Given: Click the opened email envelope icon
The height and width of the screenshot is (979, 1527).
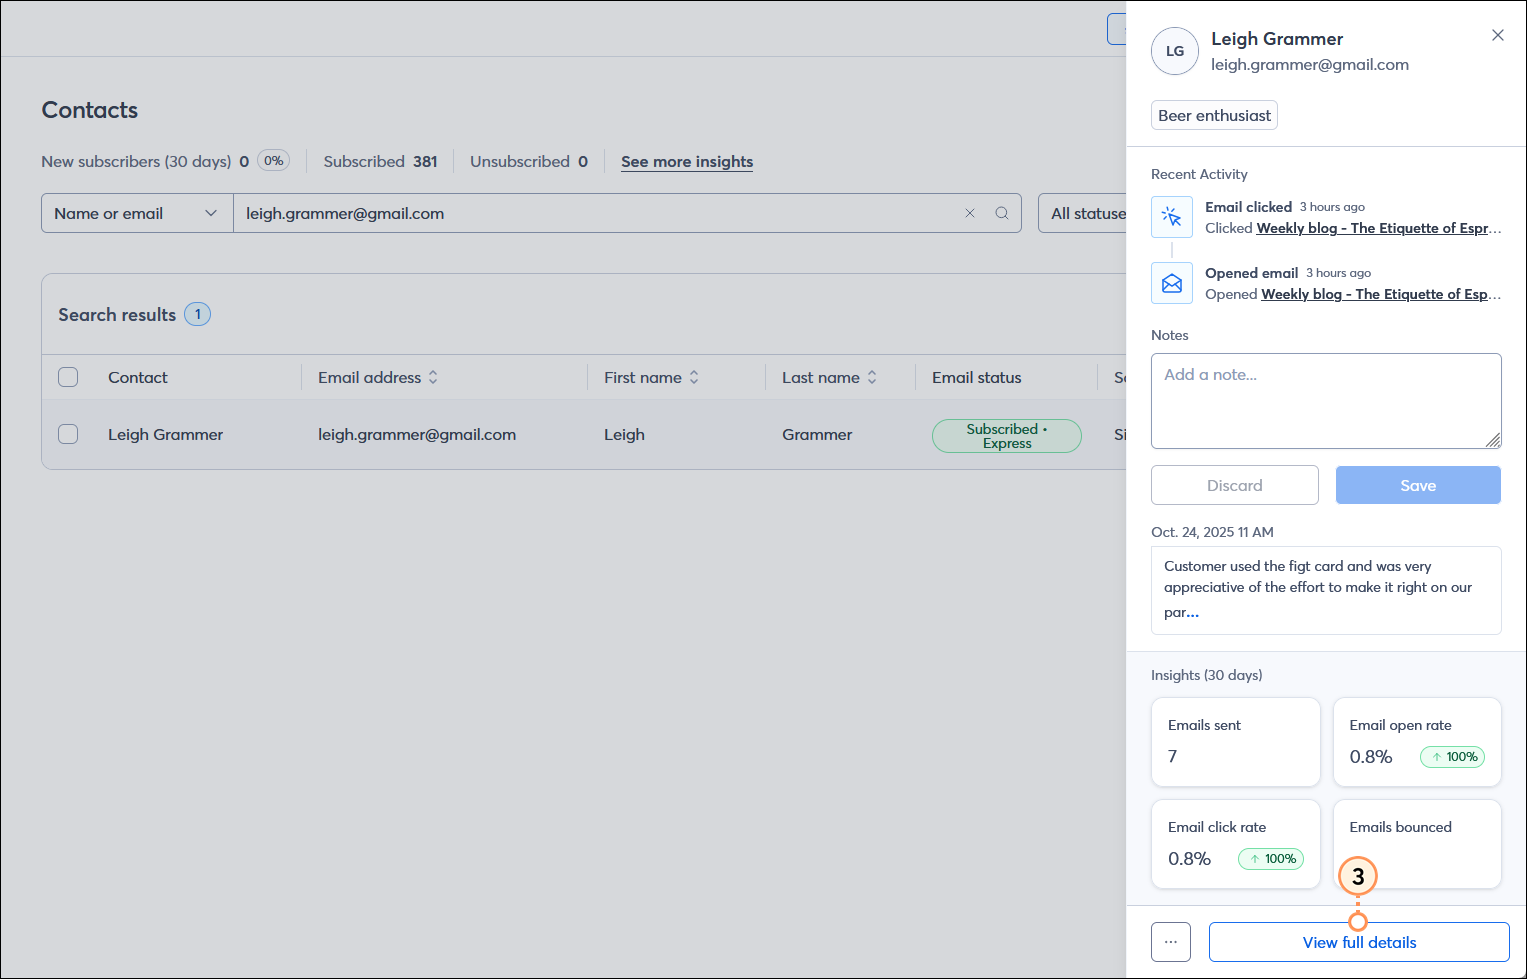Looking at the screenshot, I should (1171, 282).
